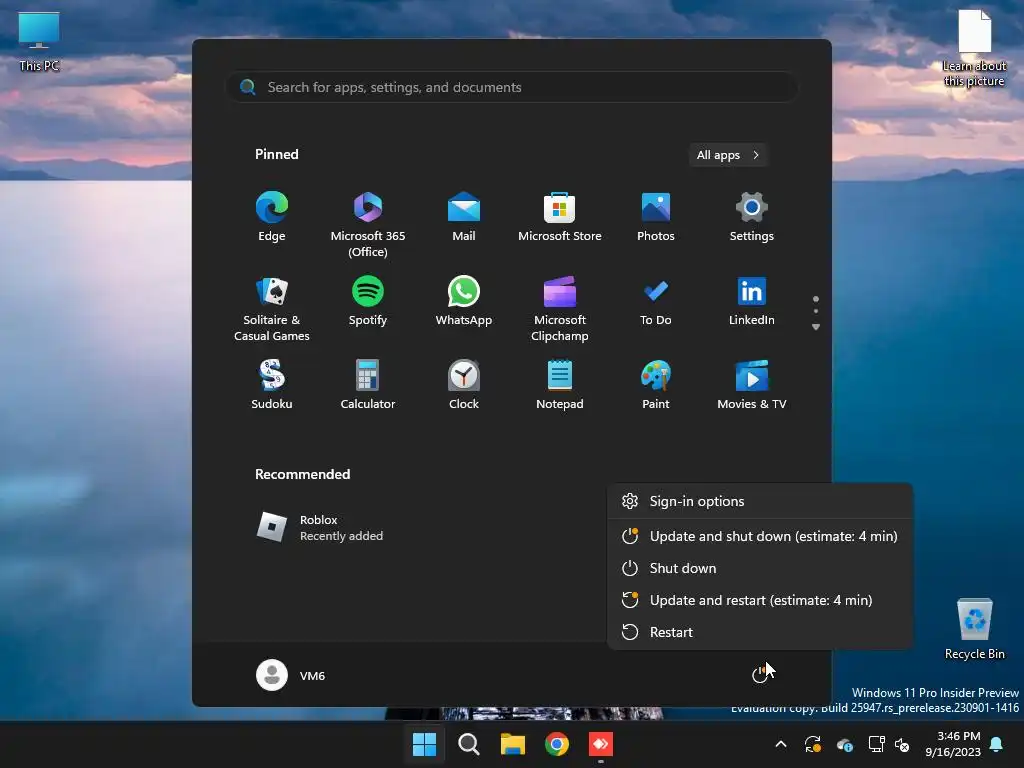Choose Update and shut down
Screen dimensions: 1024x768
[760, 536]
